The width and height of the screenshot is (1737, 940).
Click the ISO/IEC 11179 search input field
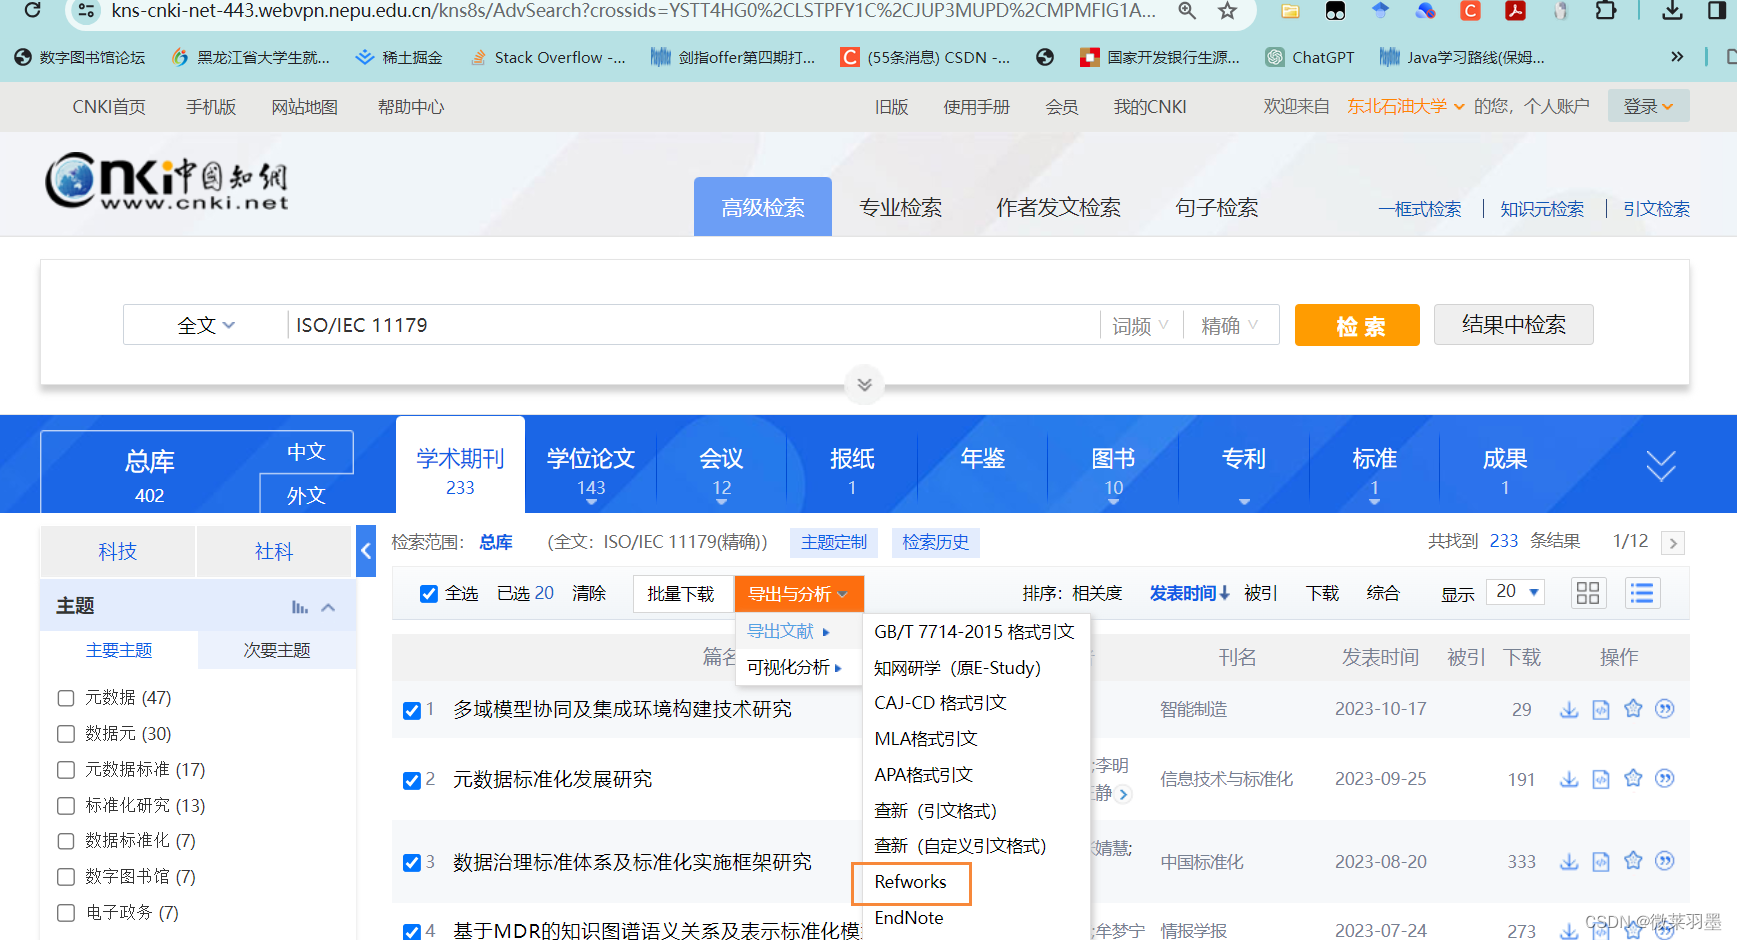point(692,325)
